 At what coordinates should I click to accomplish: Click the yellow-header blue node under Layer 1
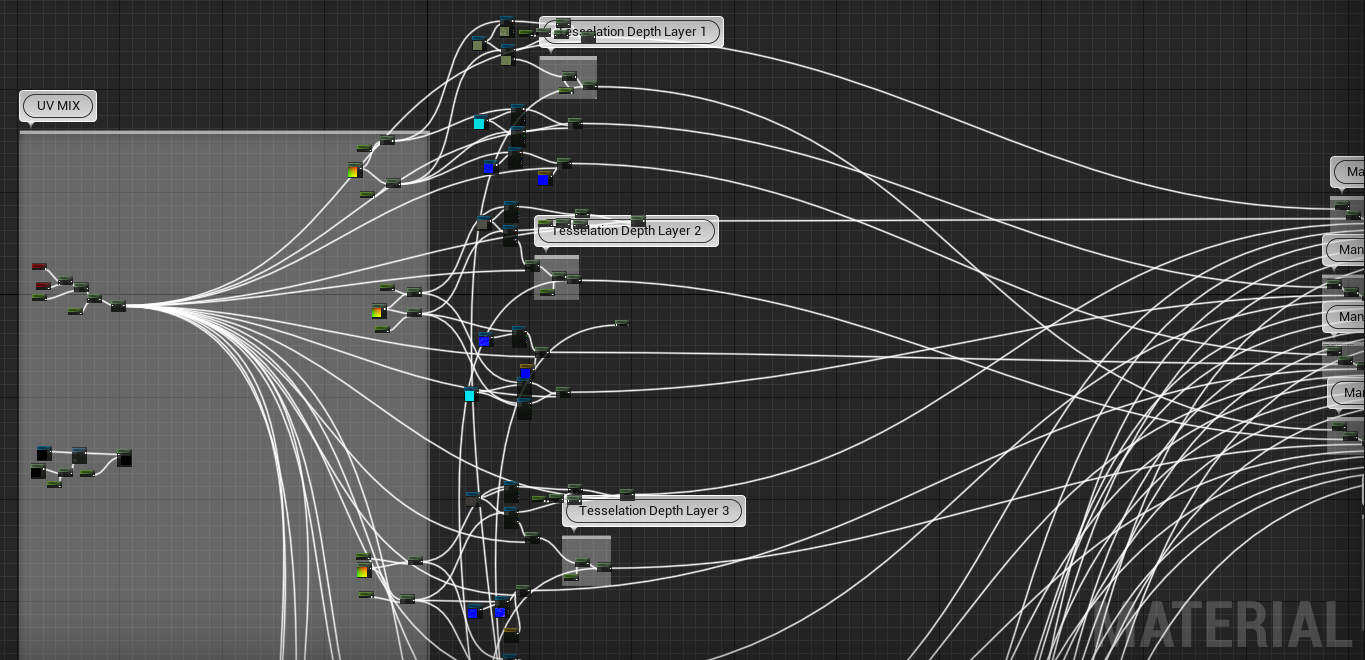[543, 179]
